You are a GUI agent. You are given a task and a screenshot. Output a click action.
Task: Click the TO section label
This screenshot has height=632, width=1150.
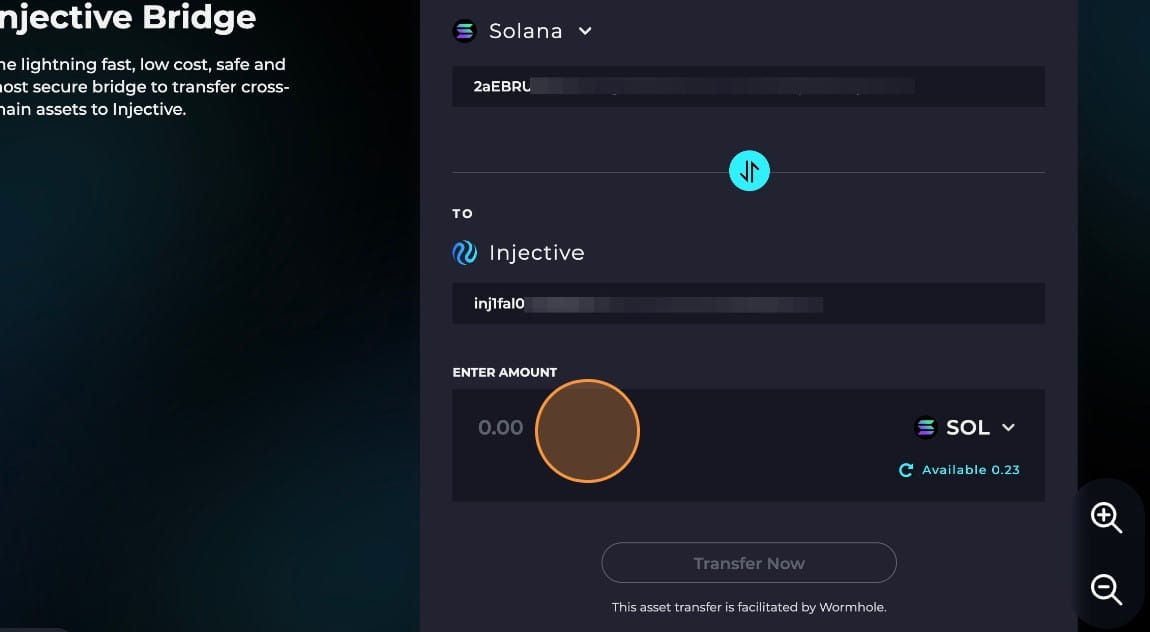point(462,213)
